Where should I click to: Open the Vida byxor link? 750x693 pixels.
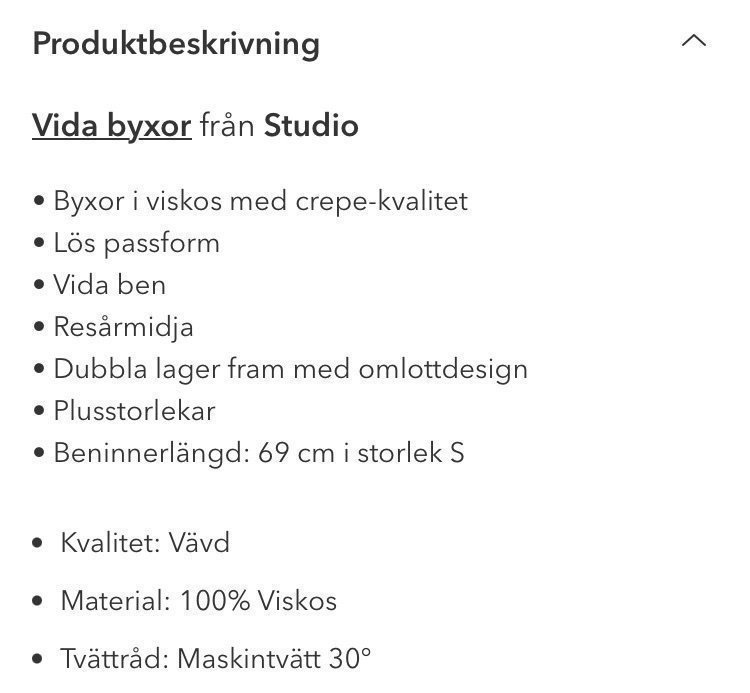[112, 127]
